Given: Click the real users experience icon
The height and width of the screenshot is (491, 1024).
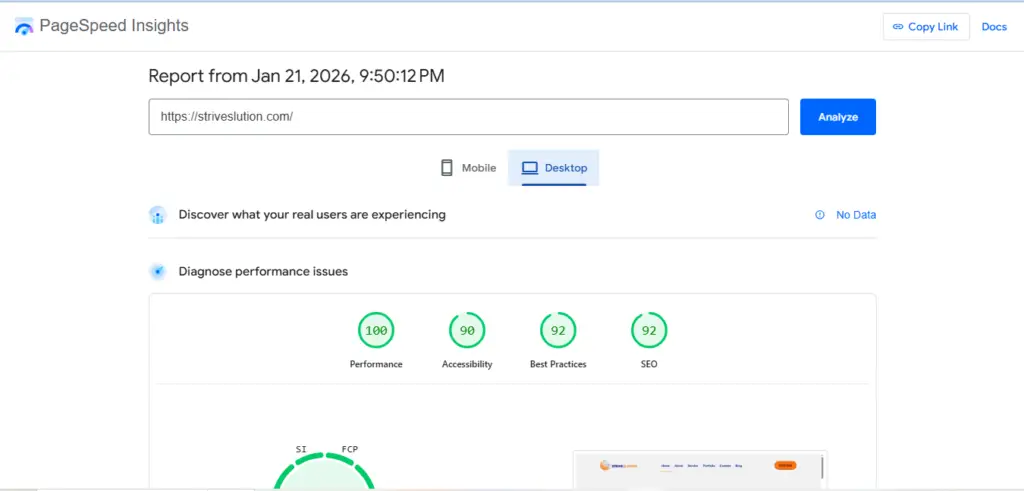Looking at the screenshot, I should 157,215.
